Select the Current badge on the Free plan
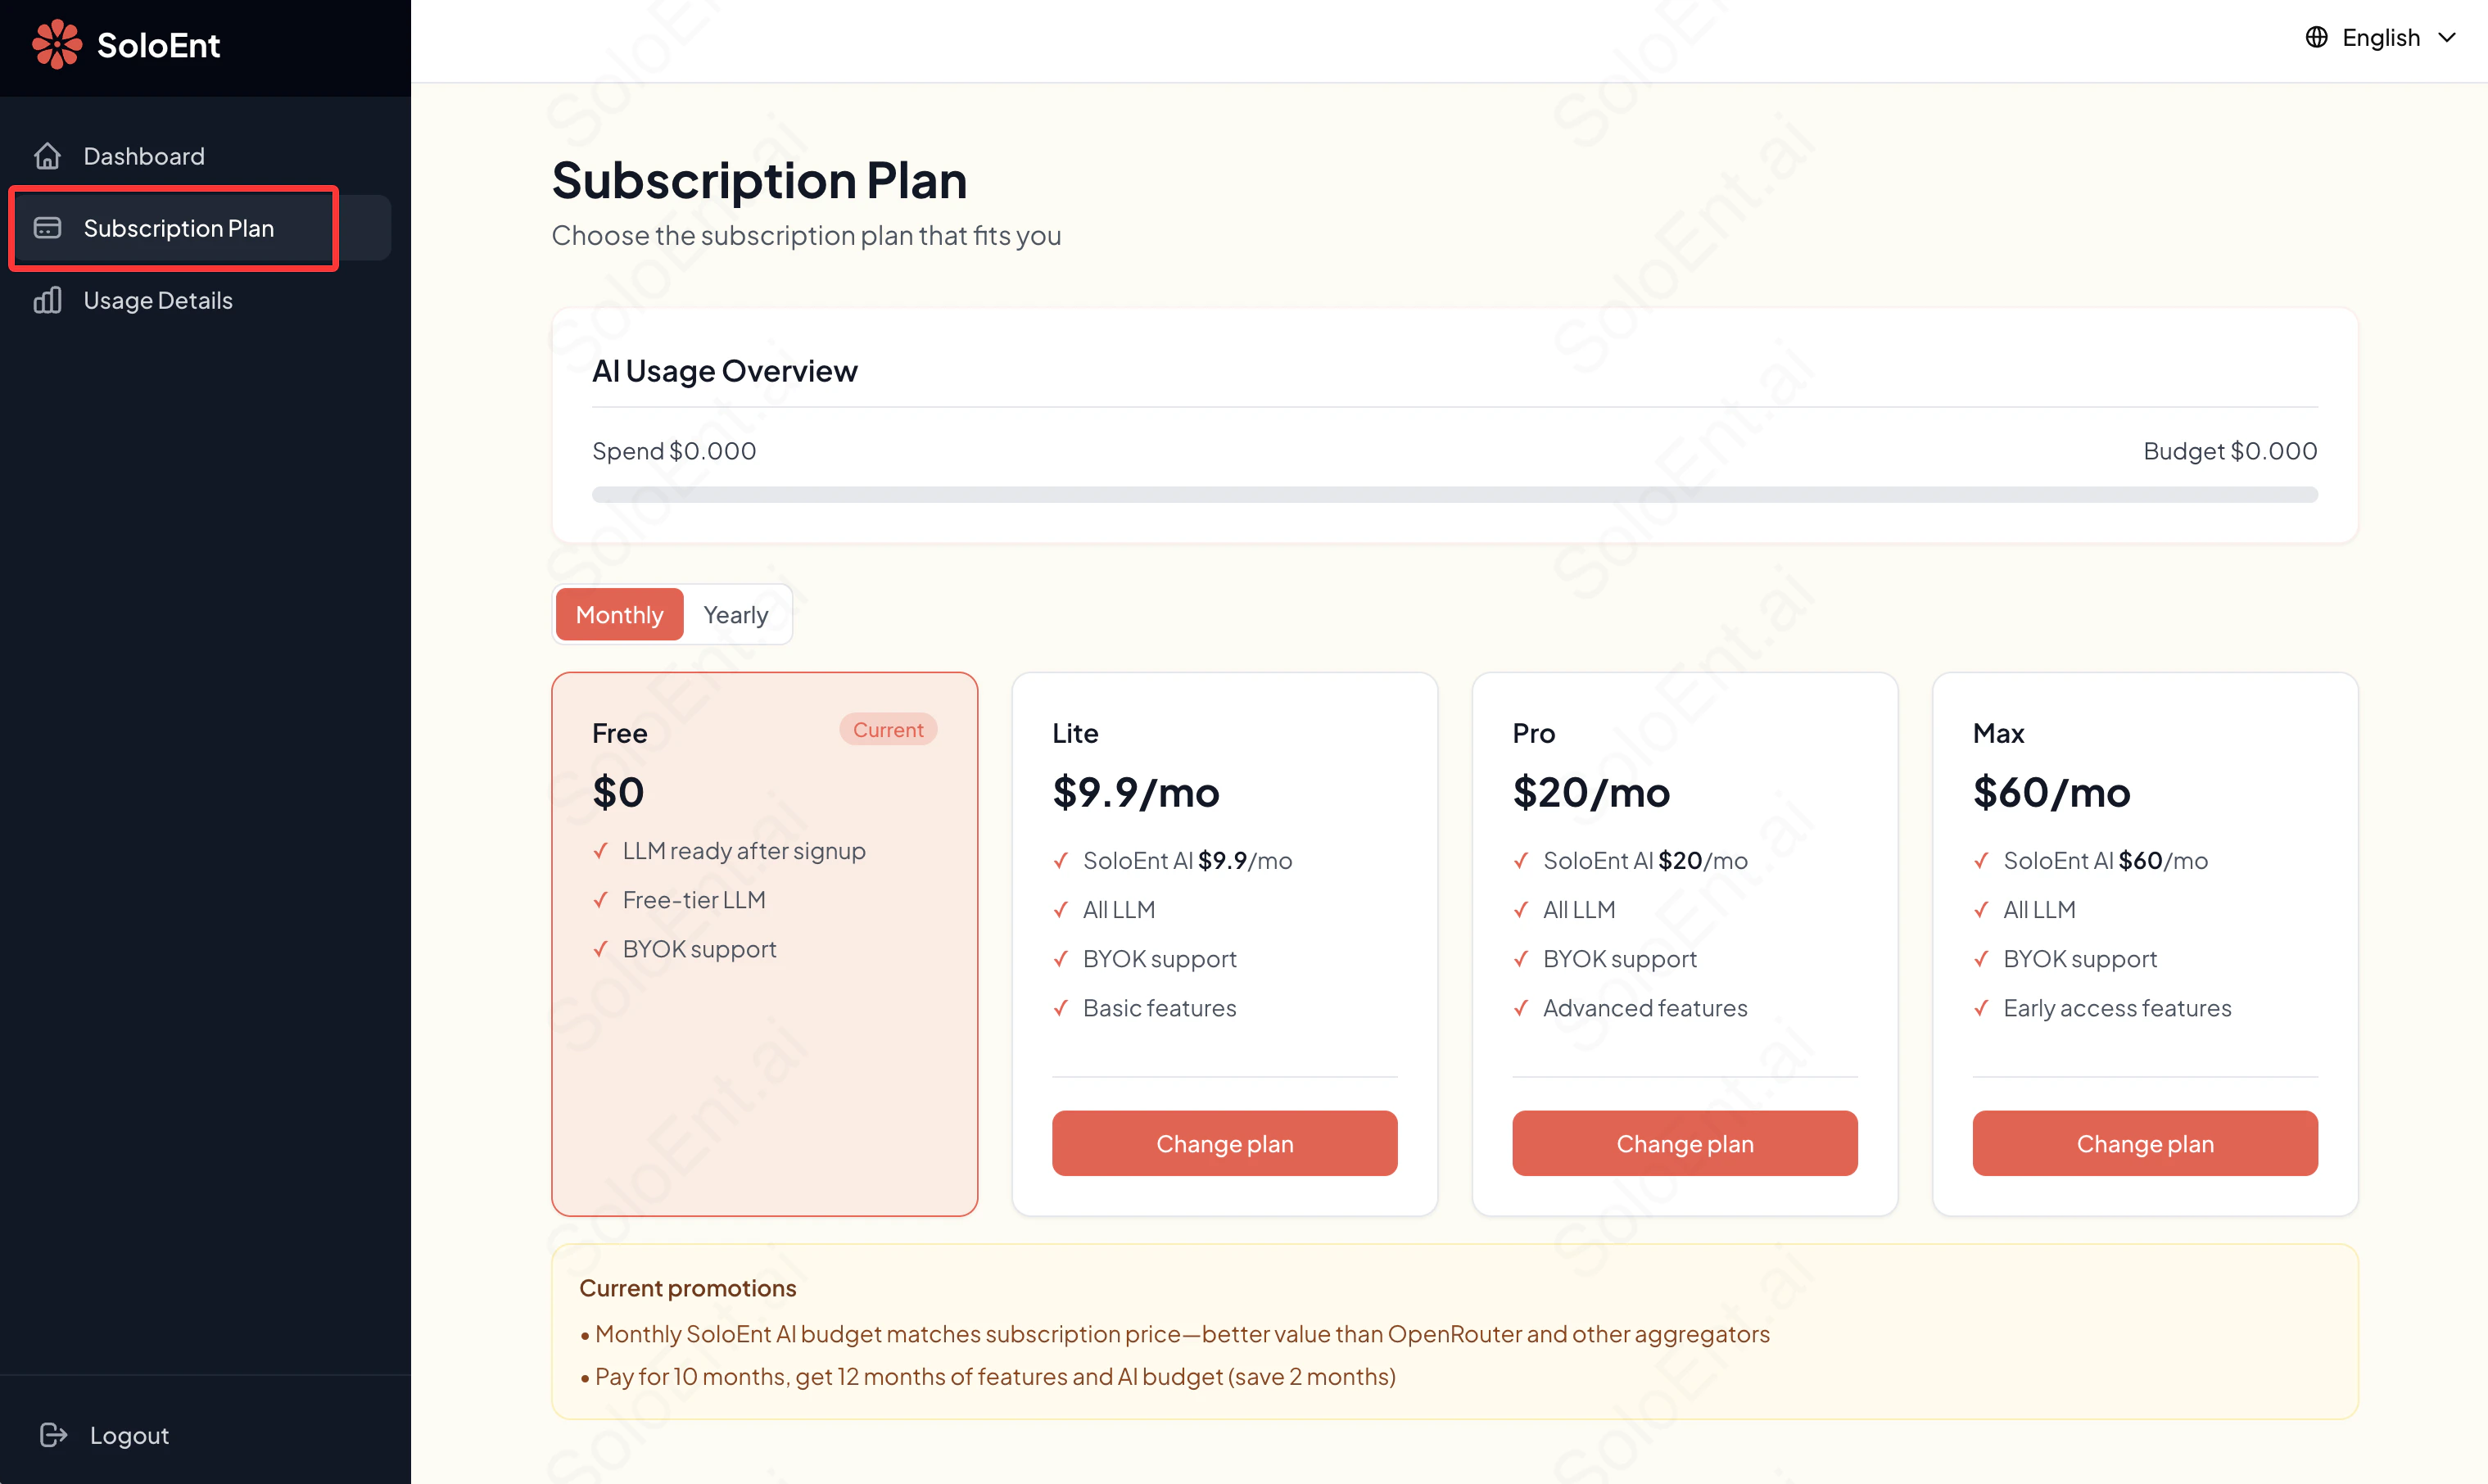 [888, 729]
